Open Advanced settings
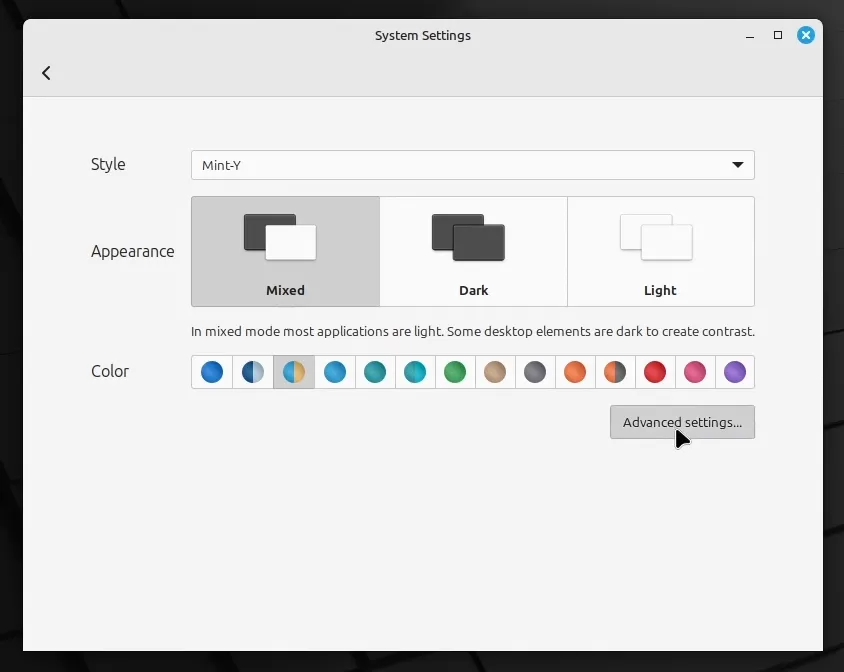This screenshot has height=672, width=844. pyautogui.click(x=682, y=422)
